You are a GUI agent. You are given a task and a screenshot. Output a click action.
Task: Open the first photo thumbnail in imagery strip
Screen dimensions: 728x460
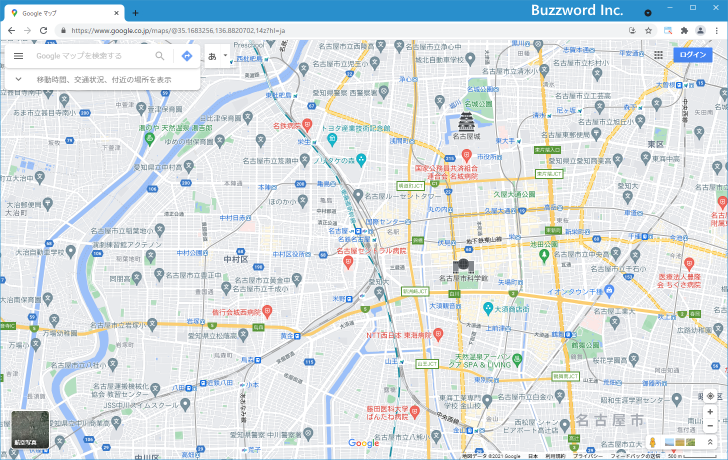click(x=669, y=442)
